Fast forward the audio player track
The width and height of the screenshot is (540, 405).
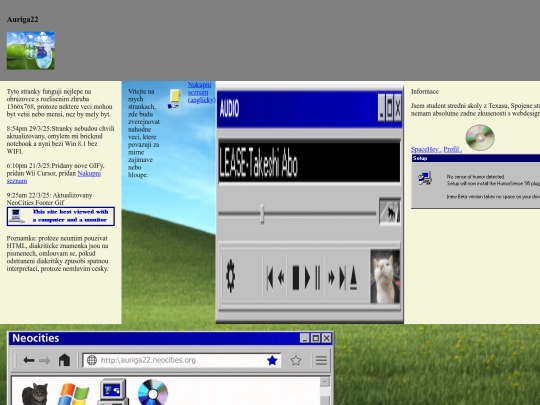331,277
